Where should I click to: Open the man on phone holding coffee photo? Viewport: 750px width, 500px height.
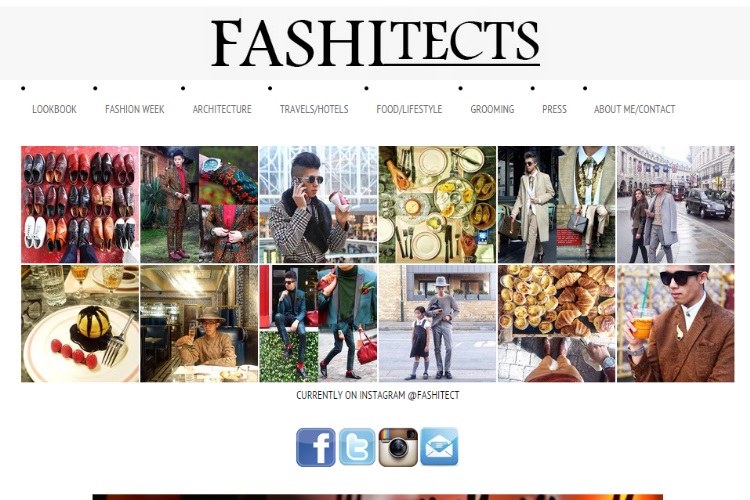tap(318, 204)
